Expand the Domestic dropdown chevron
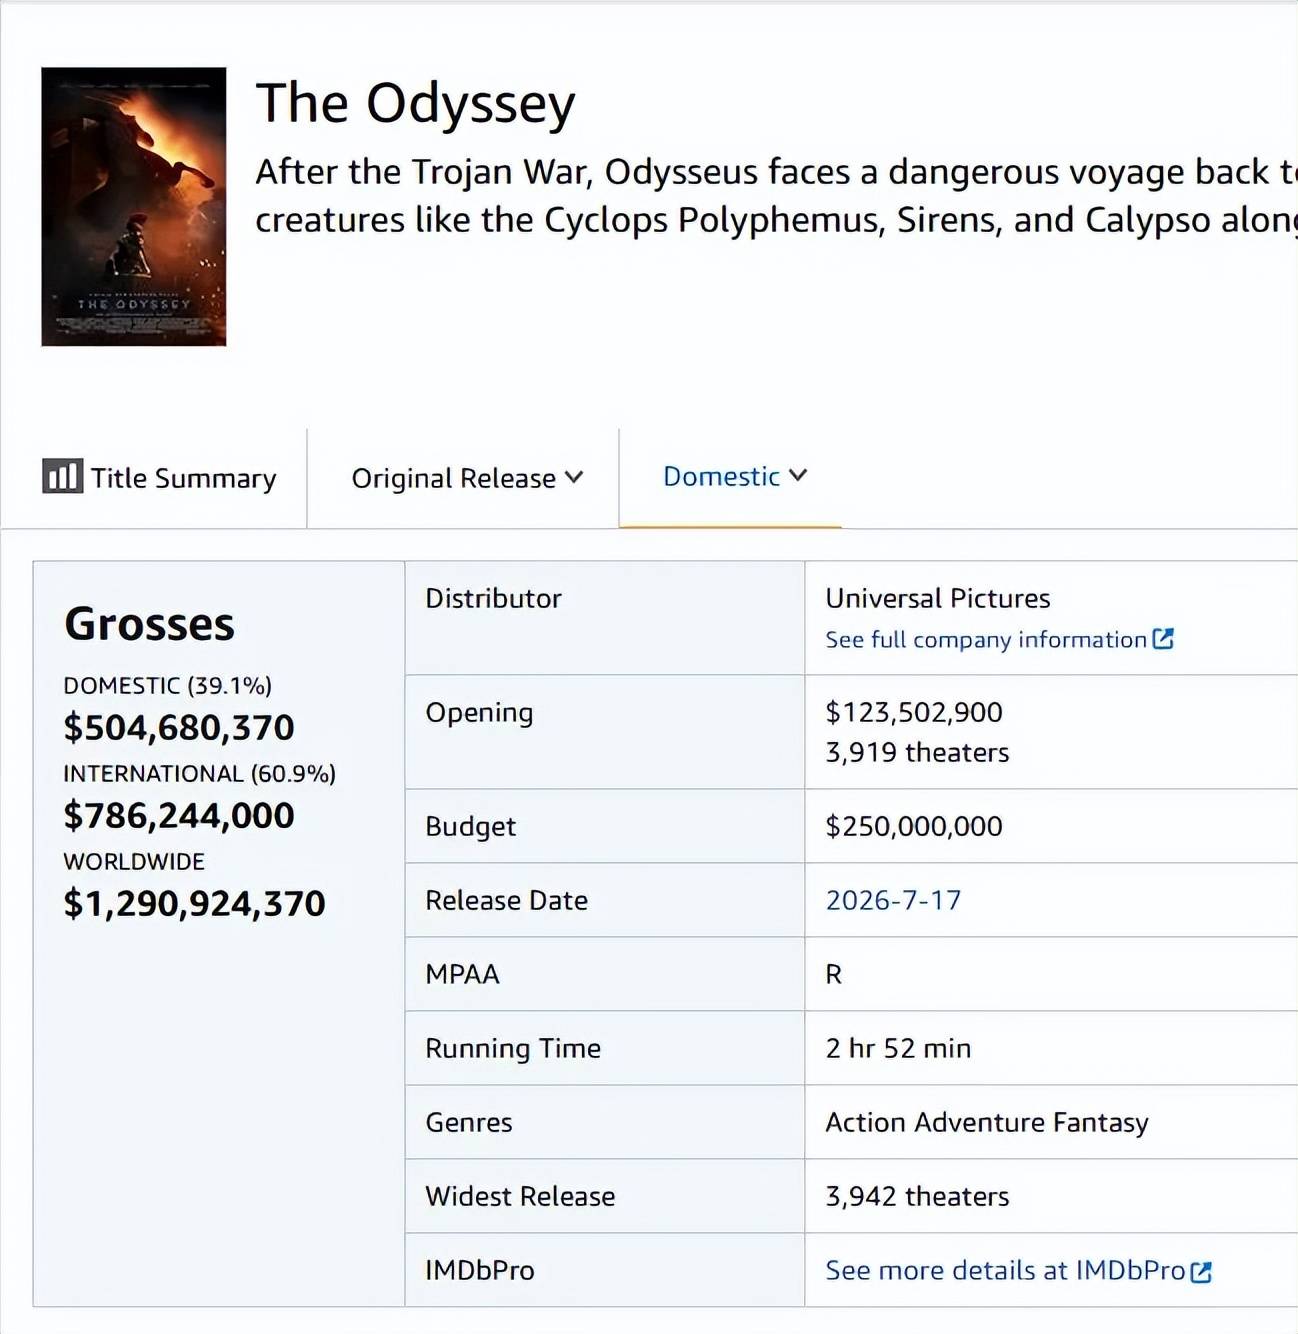1298x1334 pixels. point(798,475)
